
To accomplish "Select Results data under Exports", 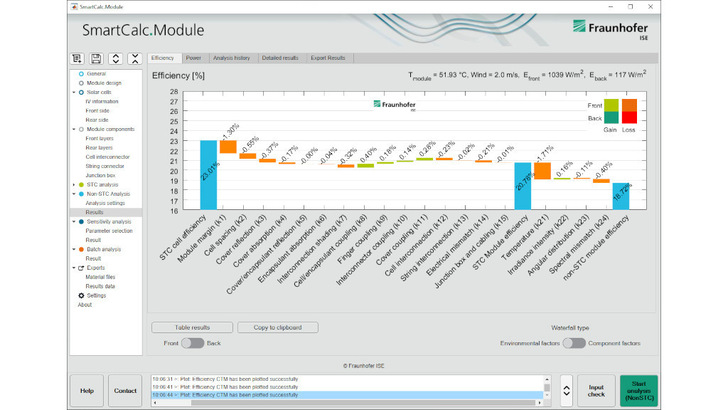I will click(x=100, y=286).
